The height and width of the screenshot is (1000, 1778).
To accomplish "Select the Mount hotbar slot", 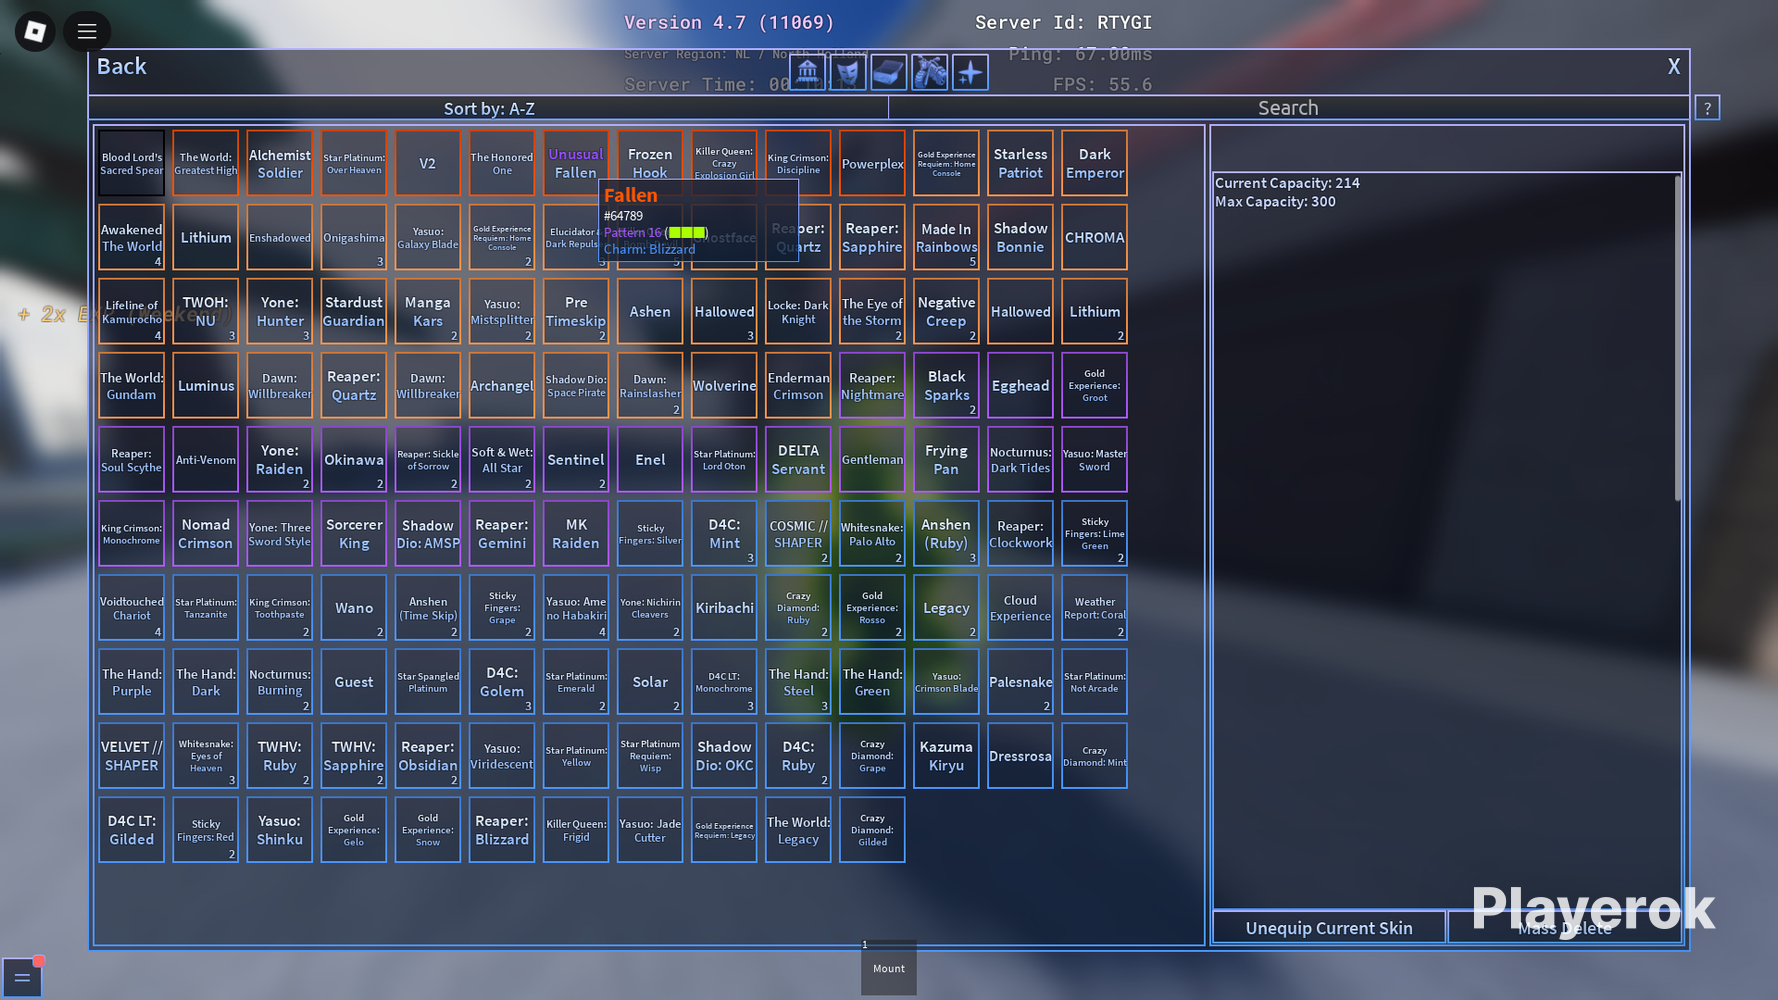I will [x=889, y=967].
